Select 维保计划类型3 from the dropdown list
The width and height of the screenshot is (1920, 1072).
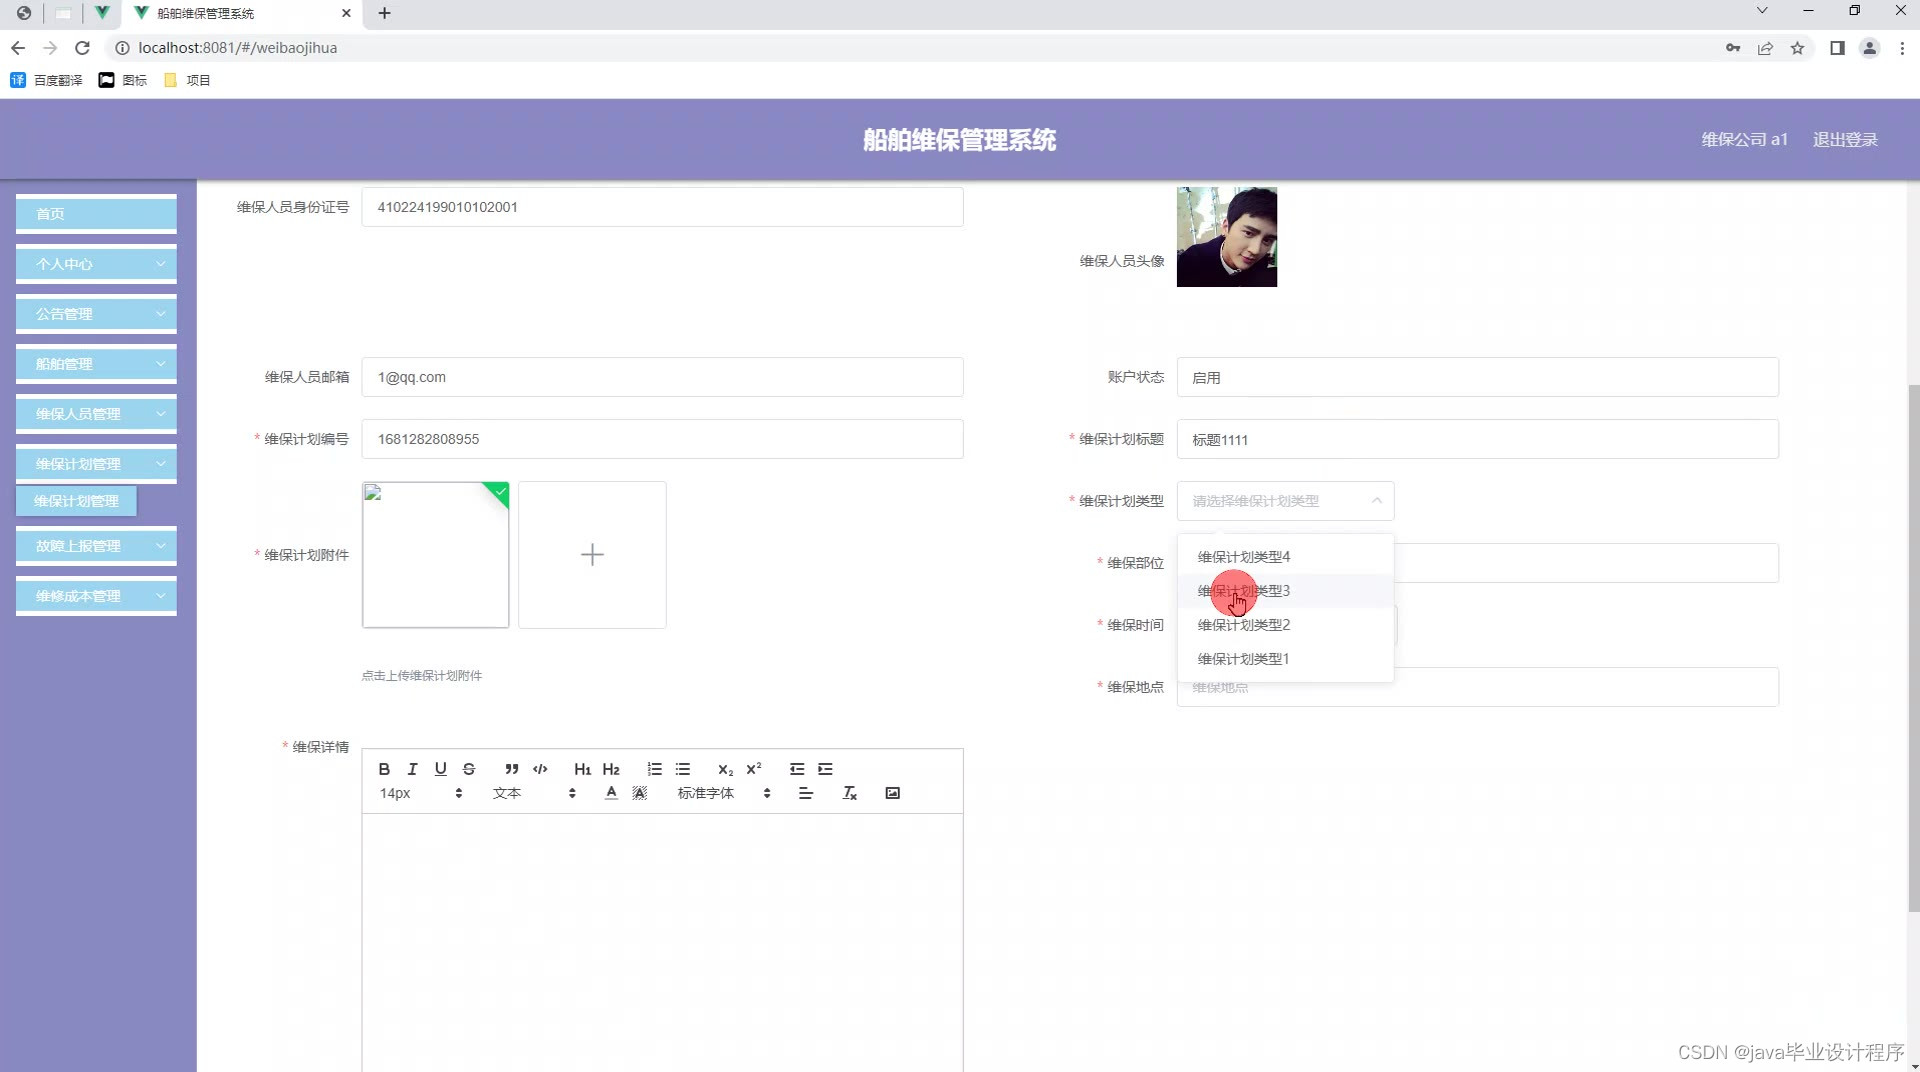click(x=1244, y=590)
